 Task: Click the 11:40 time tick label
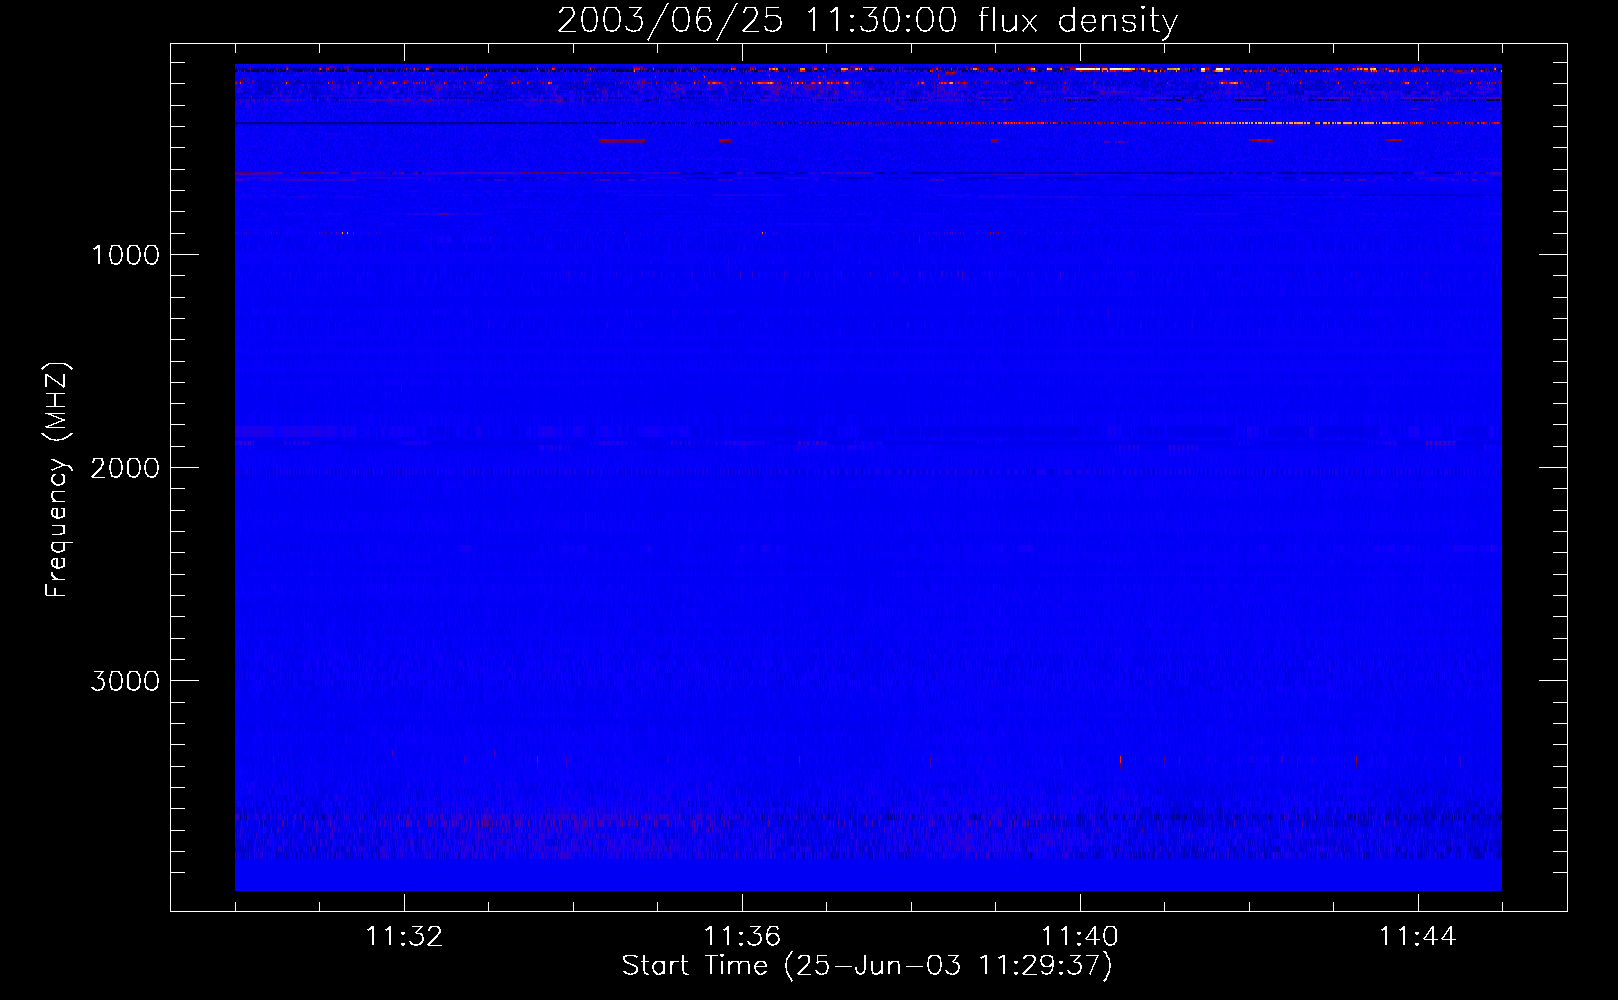[1080, 937]
